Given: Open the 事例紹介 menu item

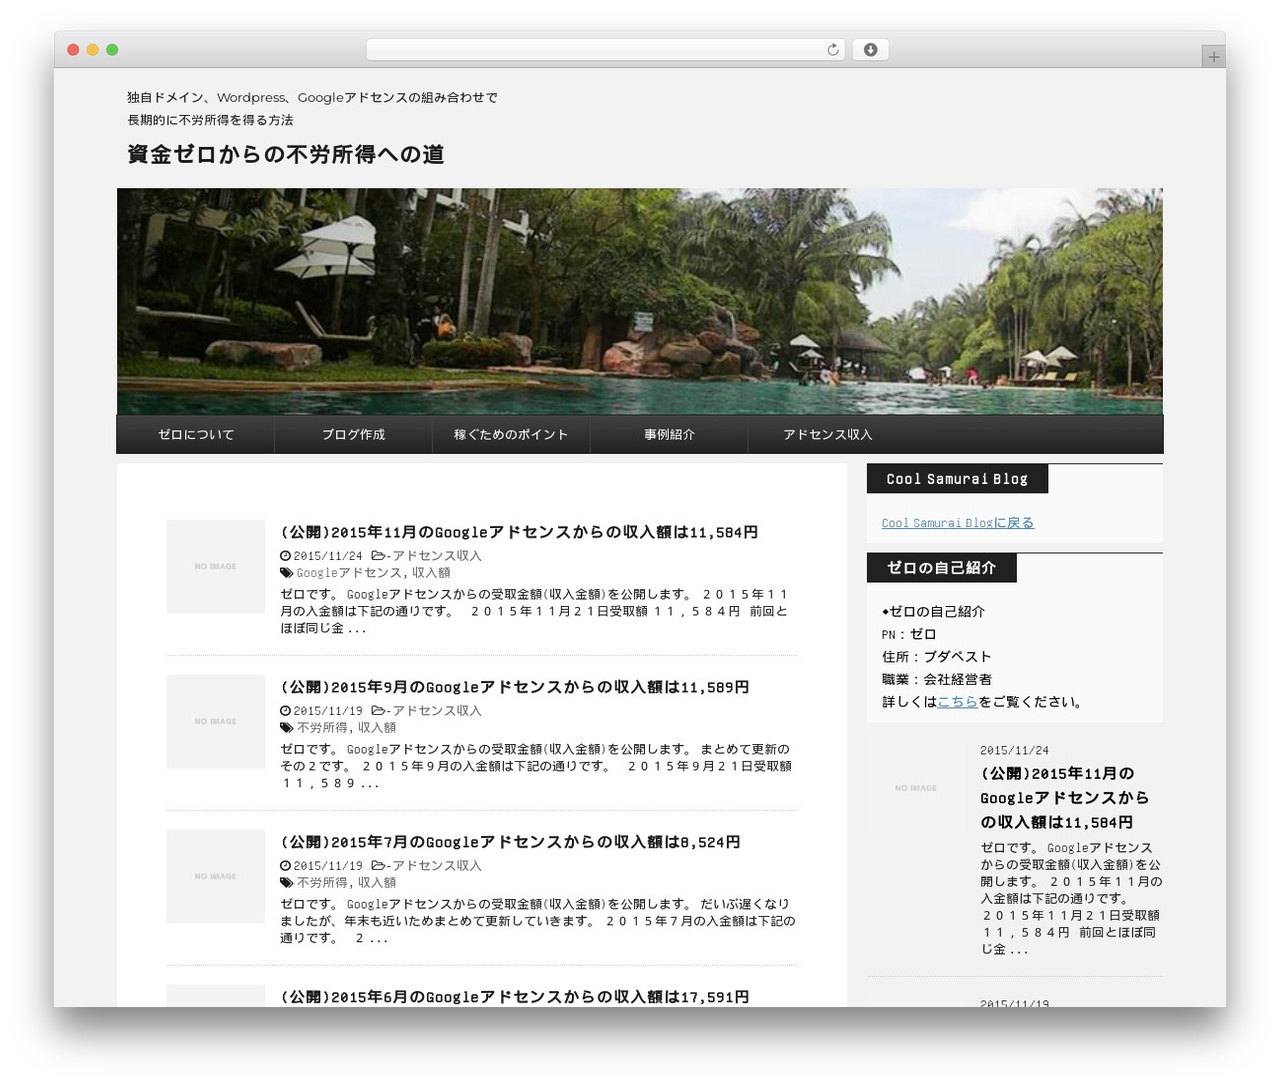Looking at the screenshot, I should (669, 435).
